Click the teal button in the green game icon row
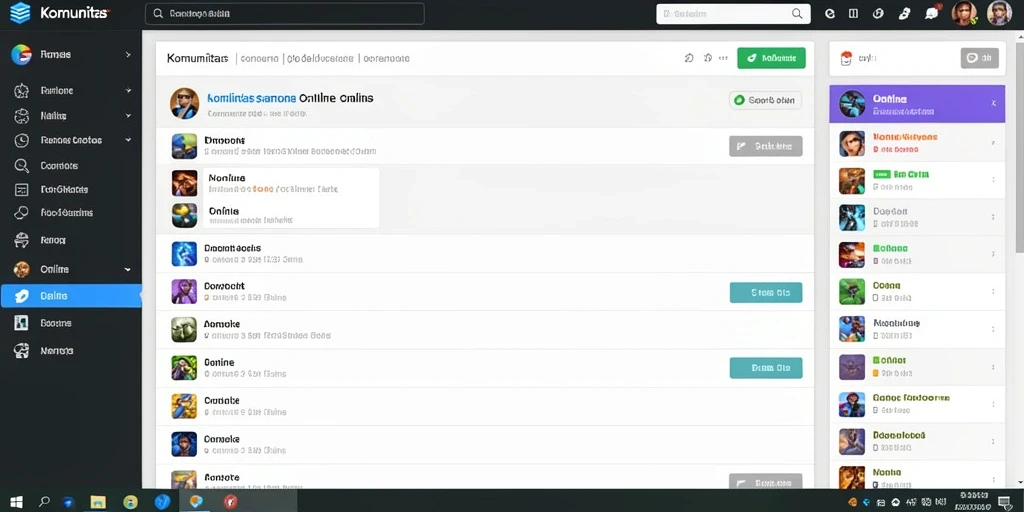1024x512 pixels. (x=765, y=368)
